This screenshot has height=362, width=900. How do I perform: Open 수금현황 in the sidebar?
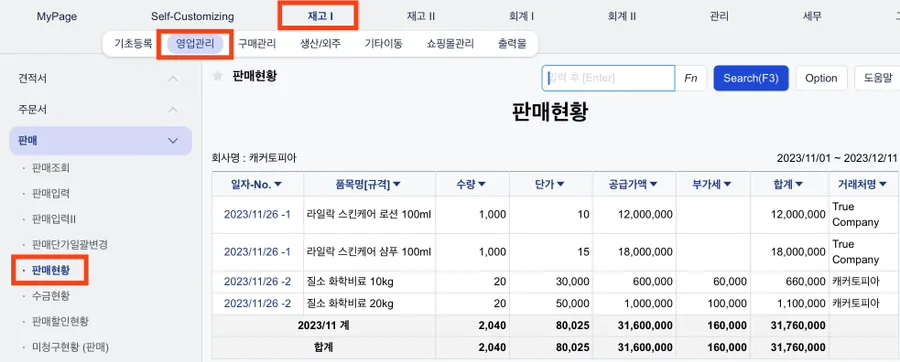(51, 295)
